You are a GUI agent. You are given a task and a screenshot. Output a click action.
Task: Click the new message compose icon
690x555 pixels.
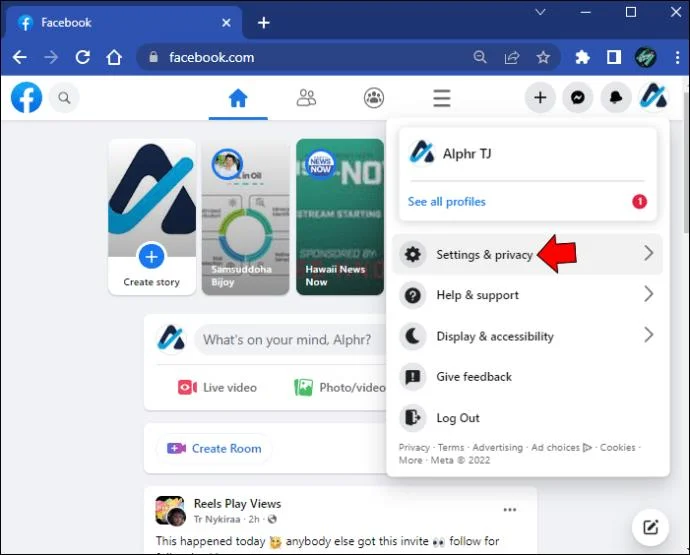pos(650,527)
